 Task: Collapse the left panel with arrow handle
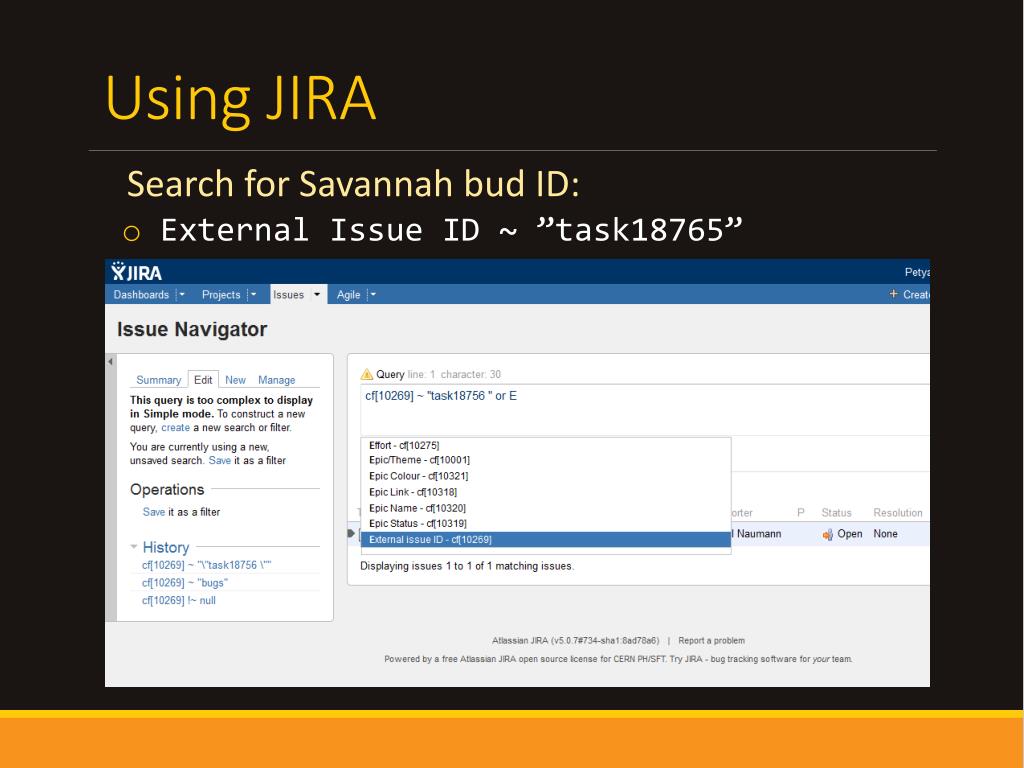point(110,361)
